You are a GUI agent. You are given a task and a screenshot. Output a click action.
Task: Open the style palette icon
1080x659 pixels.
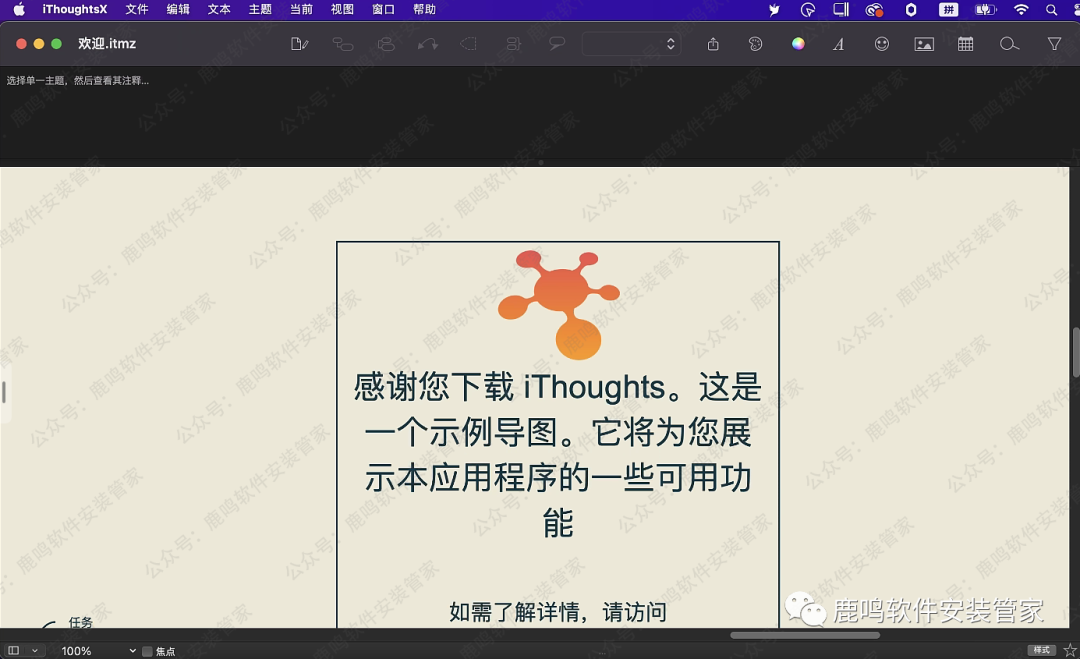click(x=755, y=44)
